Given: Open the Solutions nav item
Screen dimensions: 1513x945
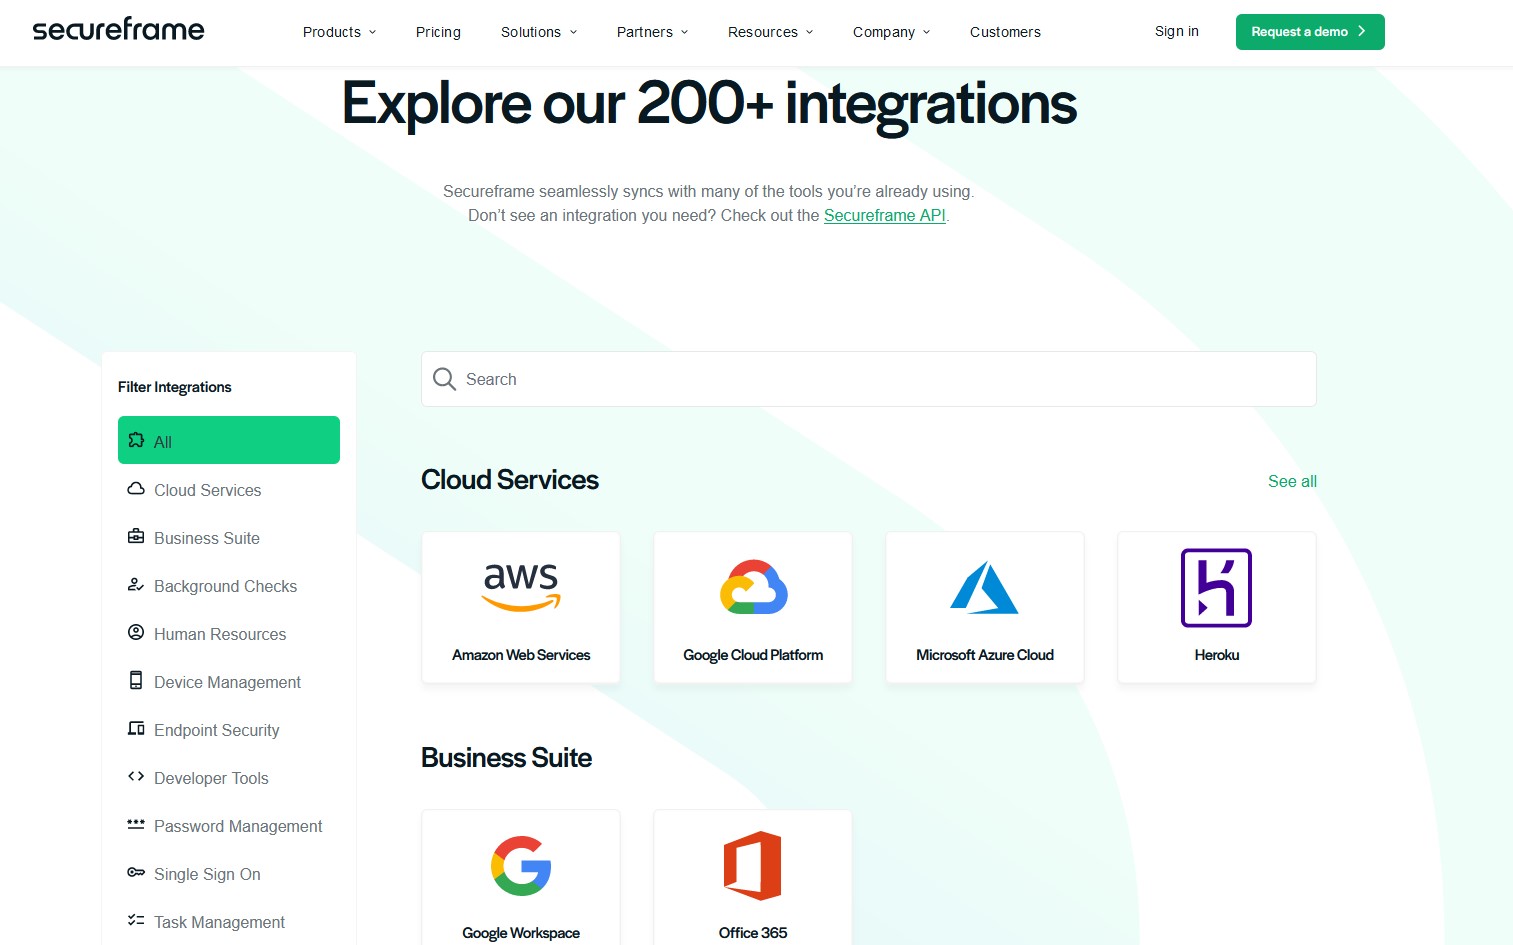Looking at the screenshot, I should pyautogui.click(x=531, y=32).
